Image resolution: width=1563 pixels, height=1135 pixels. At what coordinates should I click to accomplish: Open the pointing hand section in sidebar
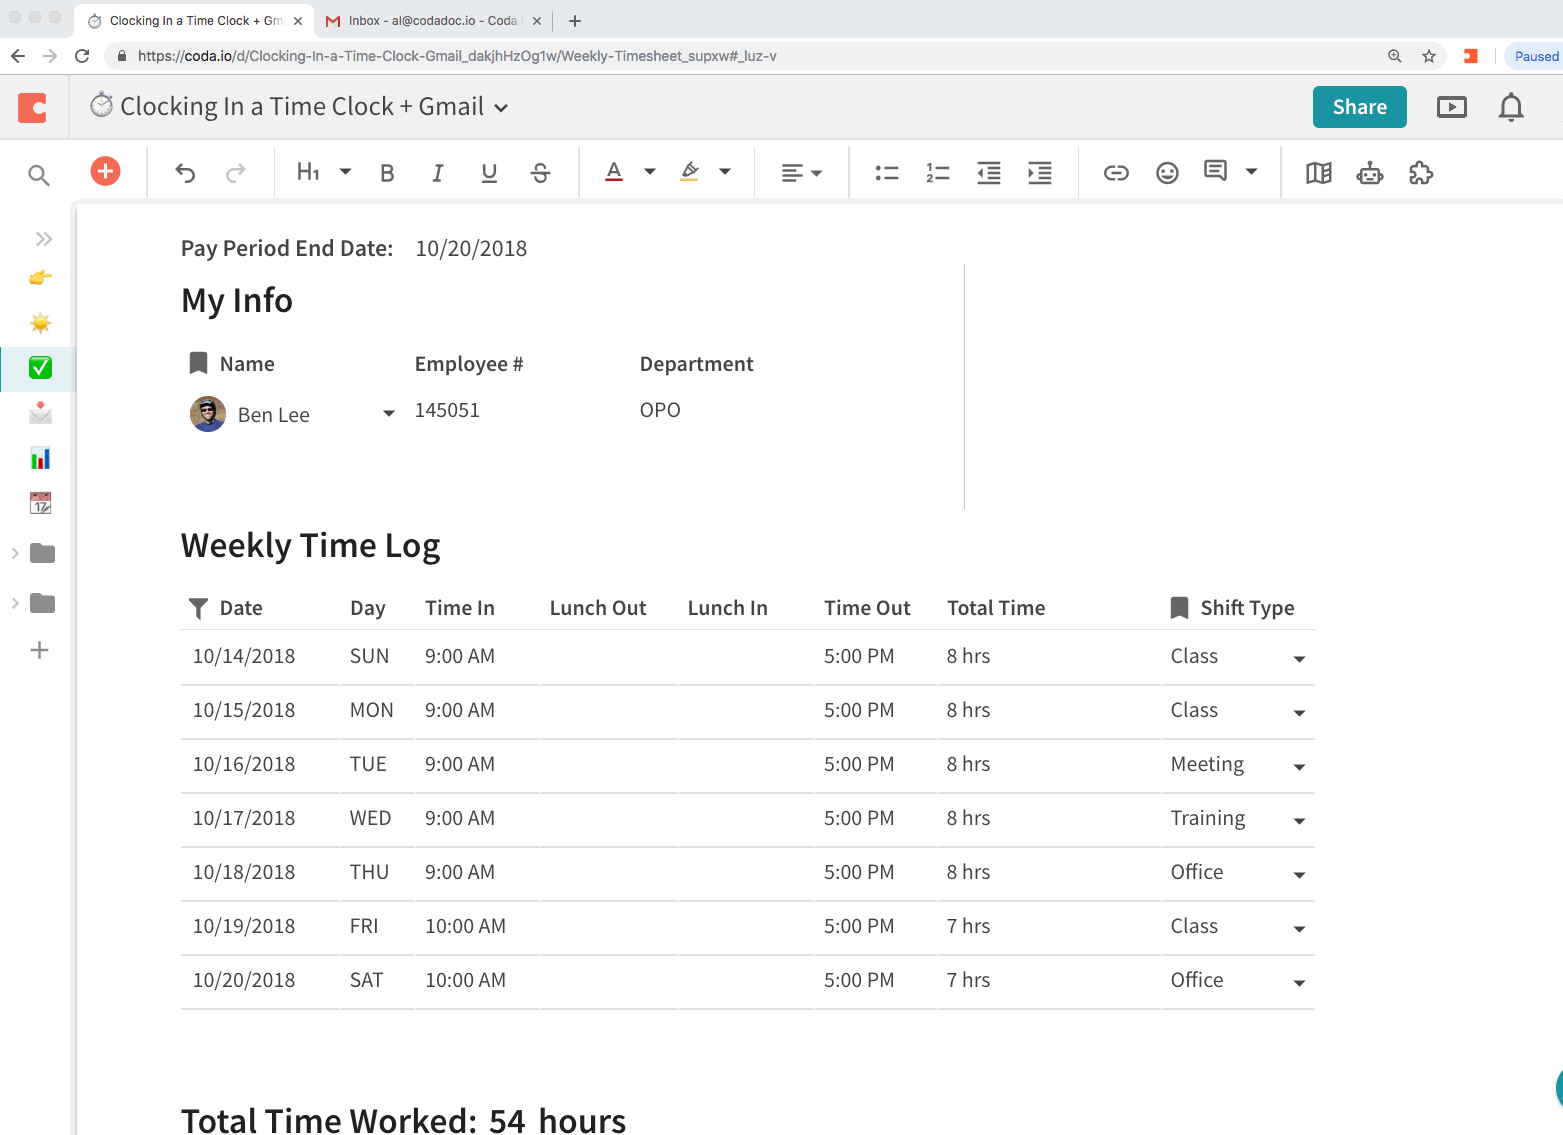coord(40,278)
